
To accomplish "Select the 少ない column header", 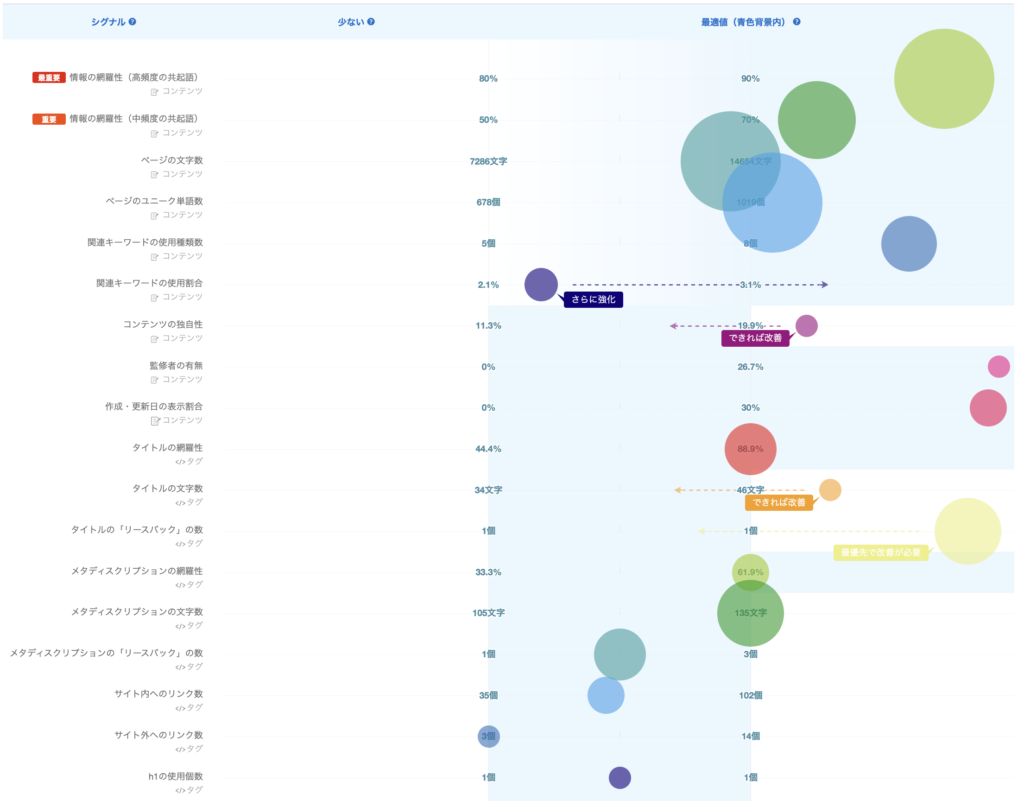I will tap(351, 22).
